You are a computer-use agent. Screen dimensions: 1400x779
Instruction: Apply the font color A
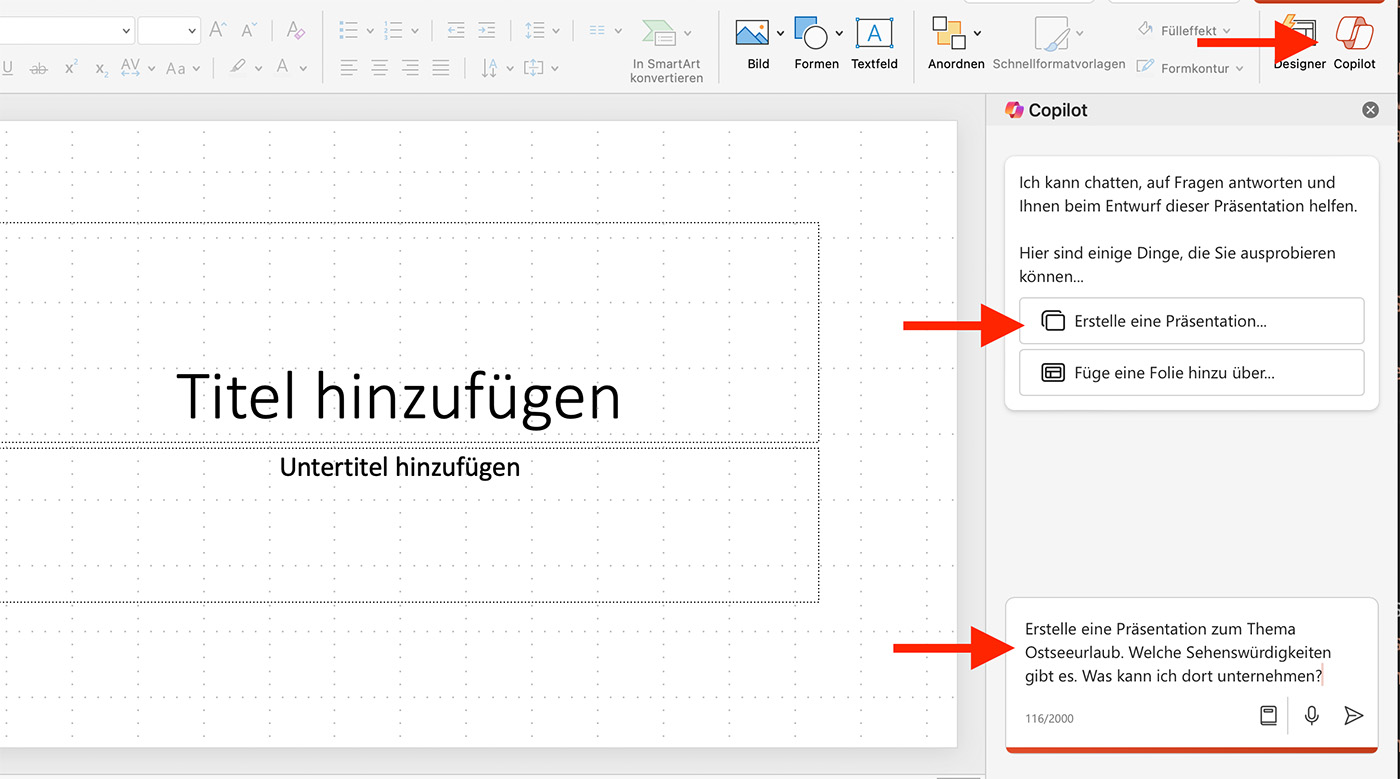pyautogui.click(x=282, y=68)
